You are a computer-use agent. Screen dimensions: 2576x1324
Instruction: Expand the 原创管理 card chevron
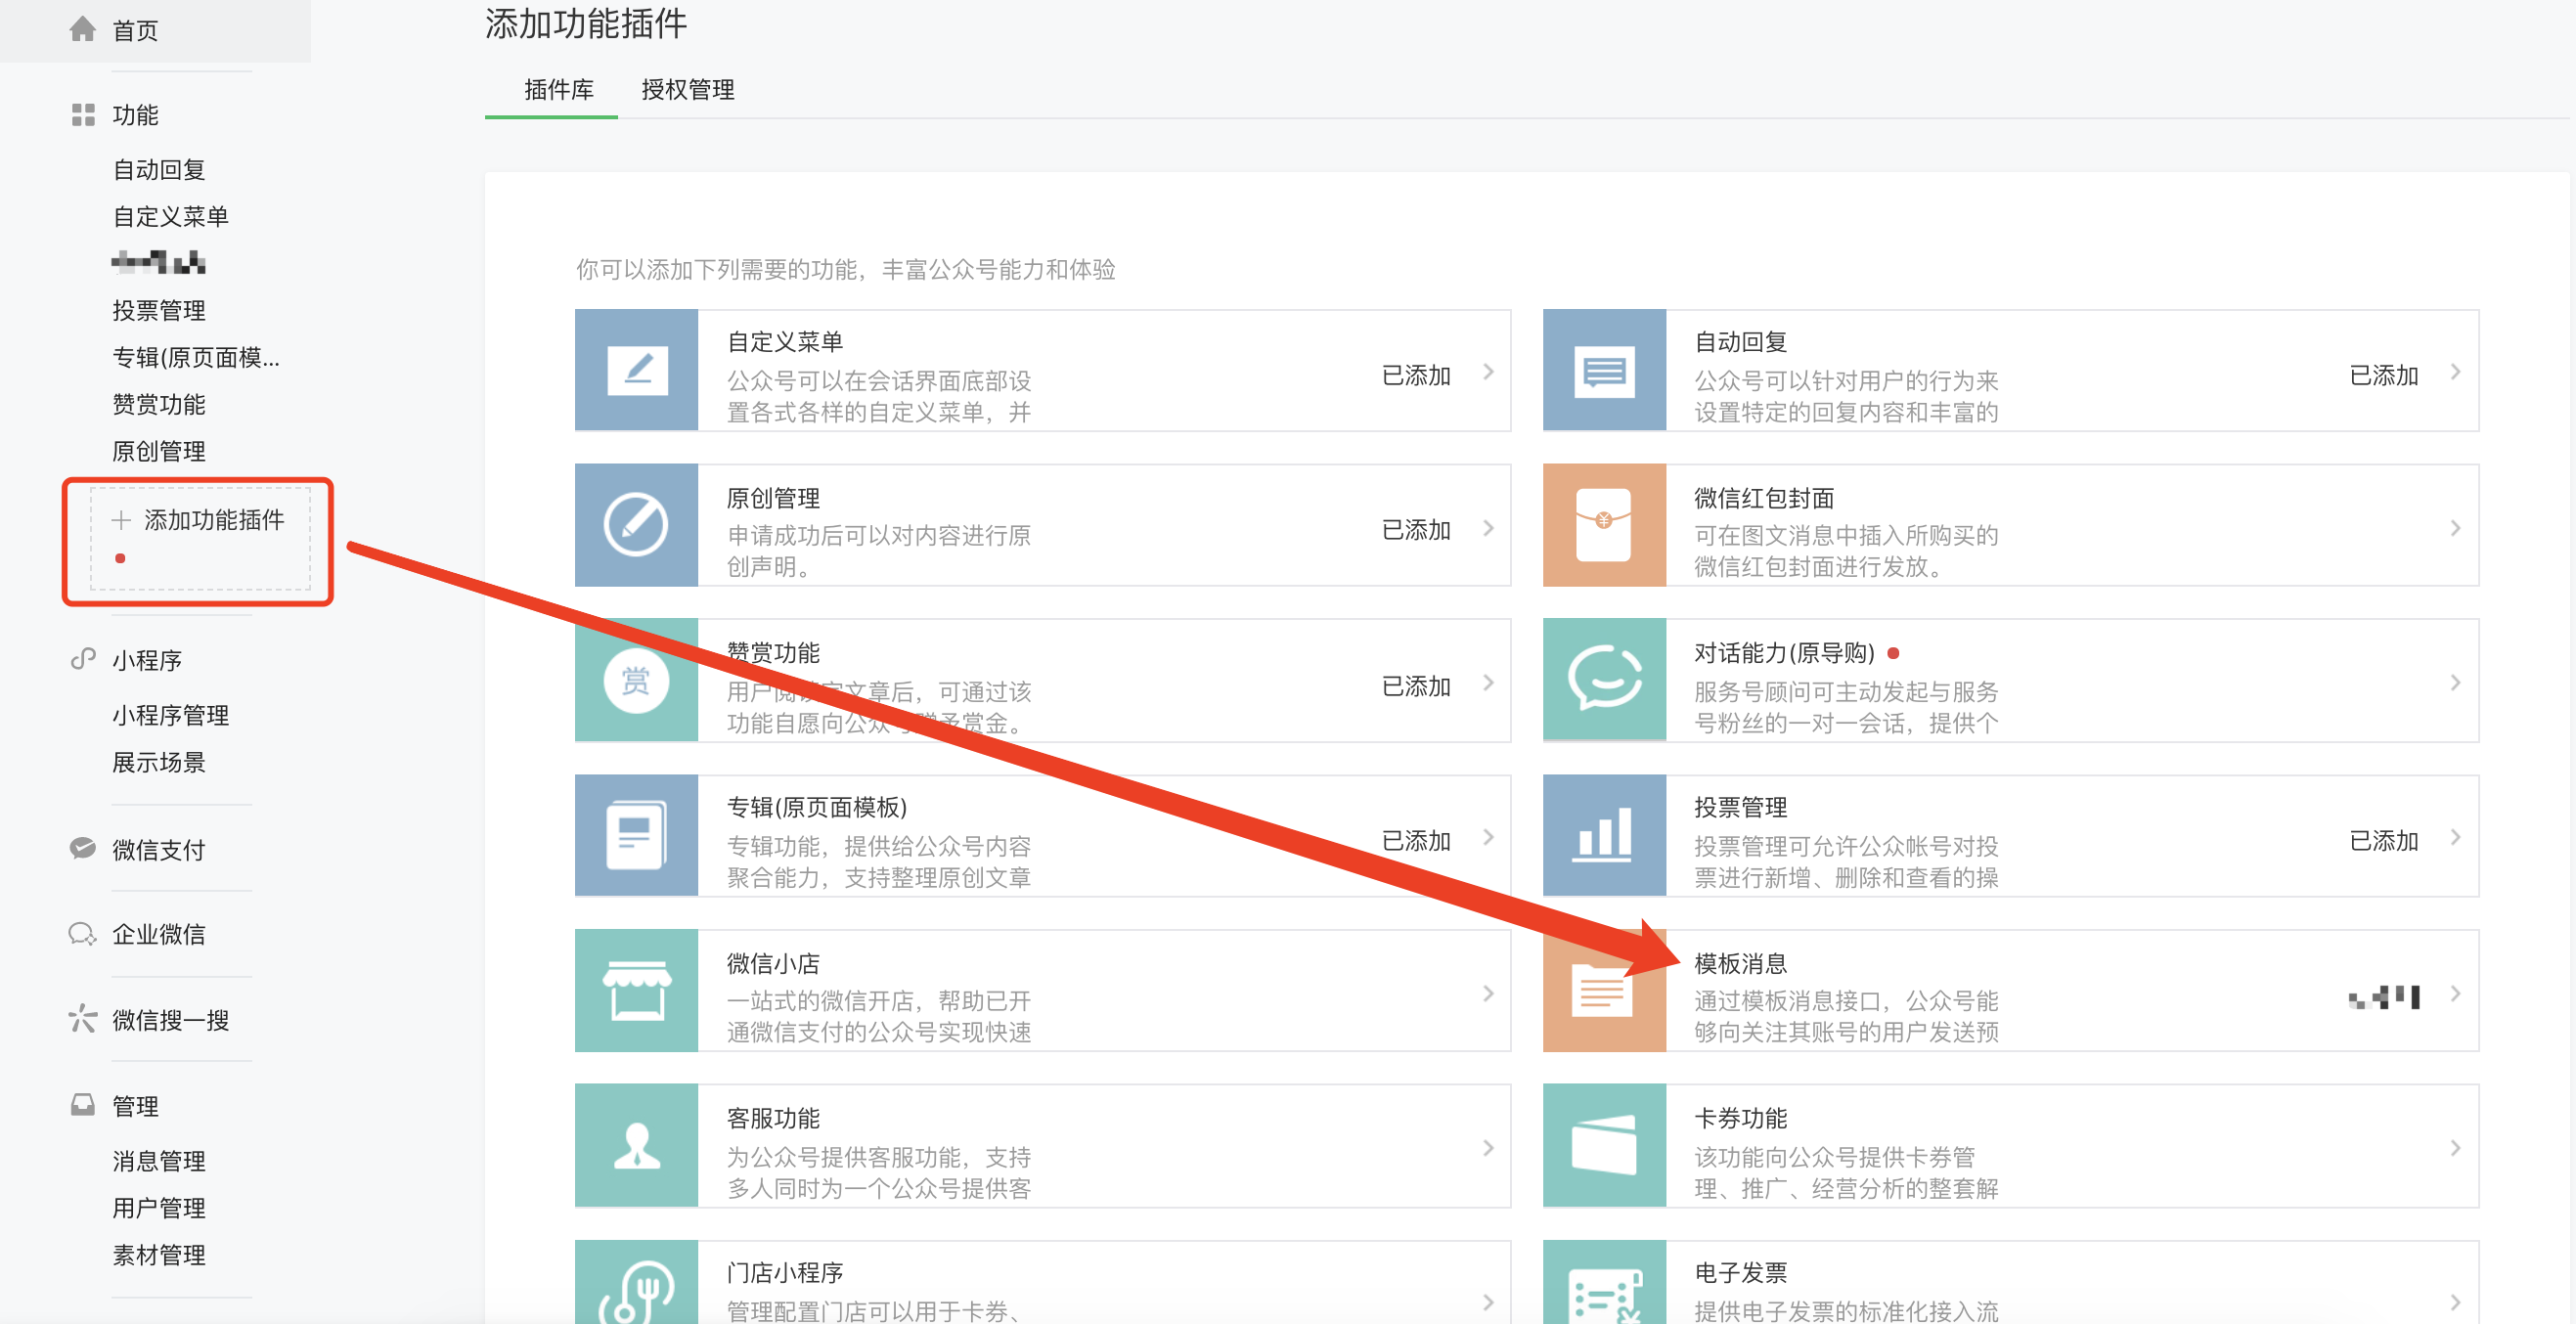tap(1488, 527)
